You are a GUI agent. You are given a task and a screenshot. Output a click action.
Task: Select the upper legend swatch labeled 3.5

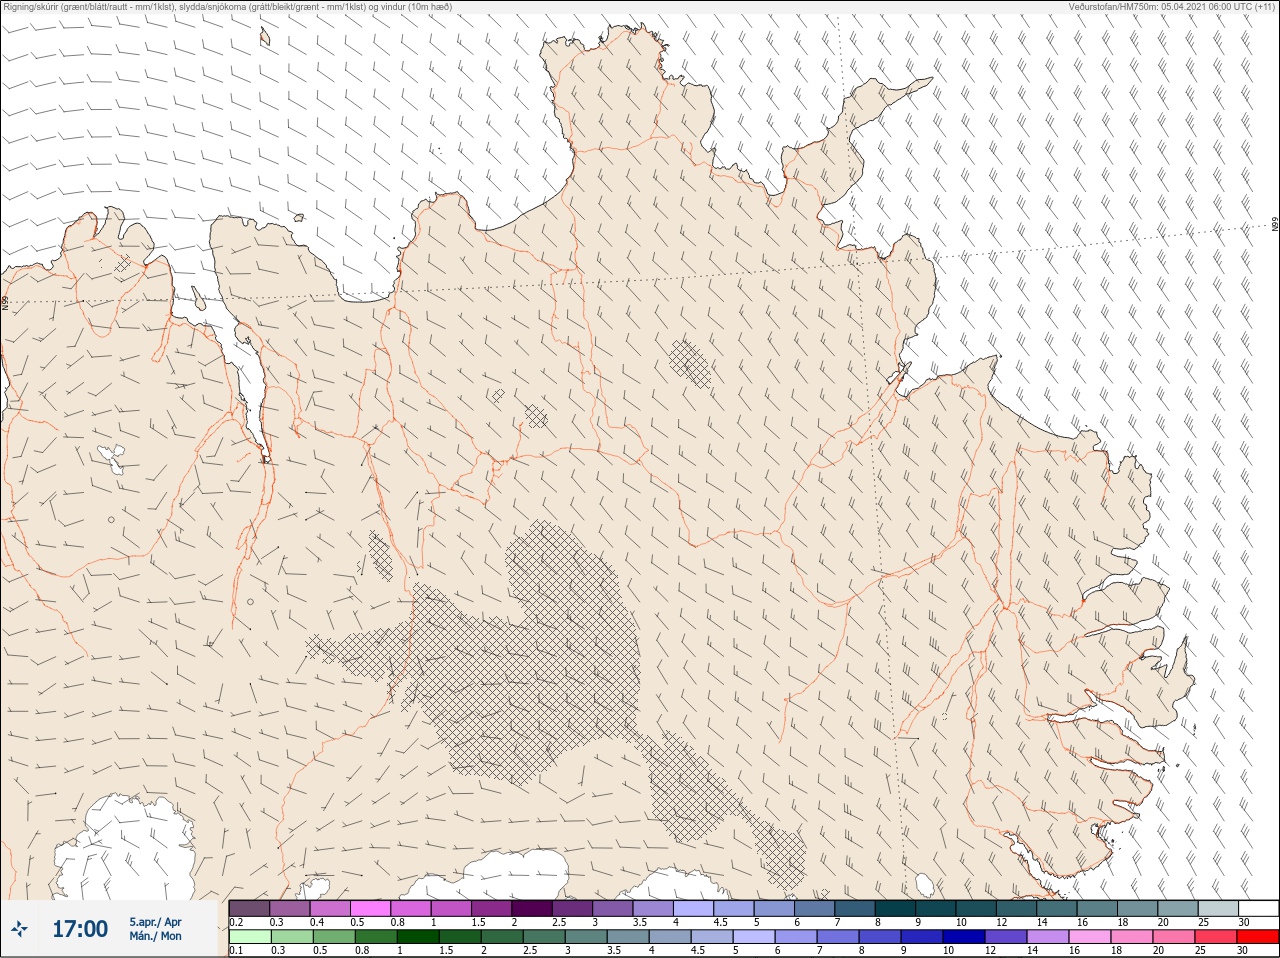coord(653,908)
